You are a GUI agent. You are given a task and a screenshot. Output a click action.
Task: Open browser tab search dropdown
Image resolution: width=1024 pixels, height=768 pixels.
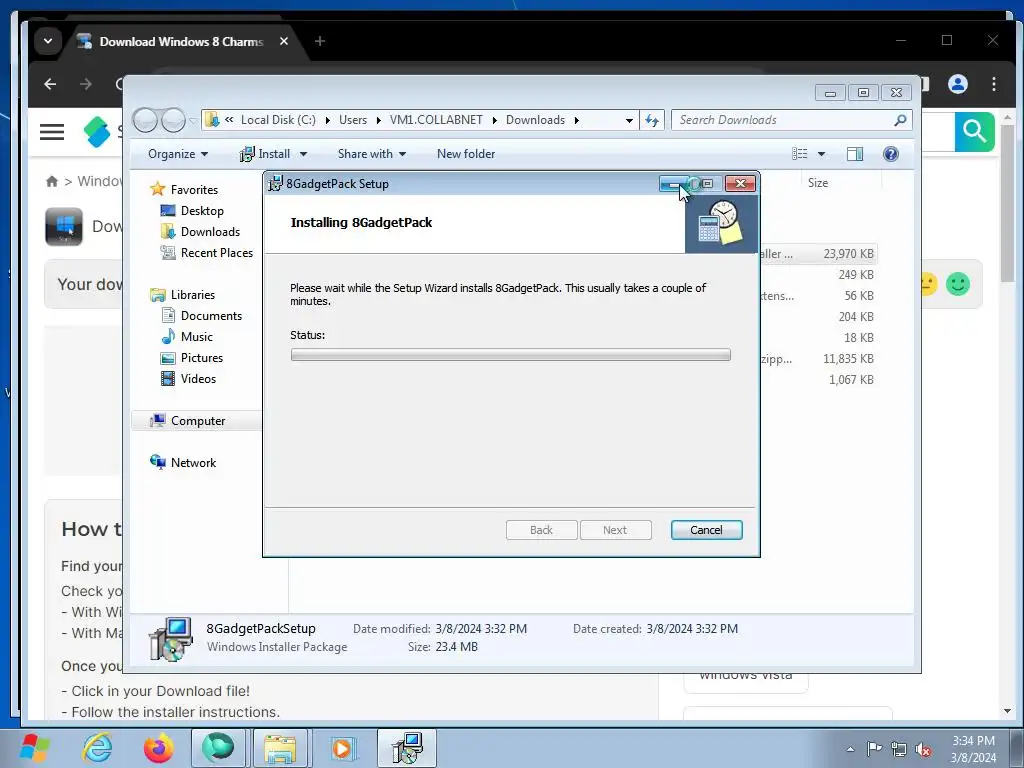click(x=48, y=41)
